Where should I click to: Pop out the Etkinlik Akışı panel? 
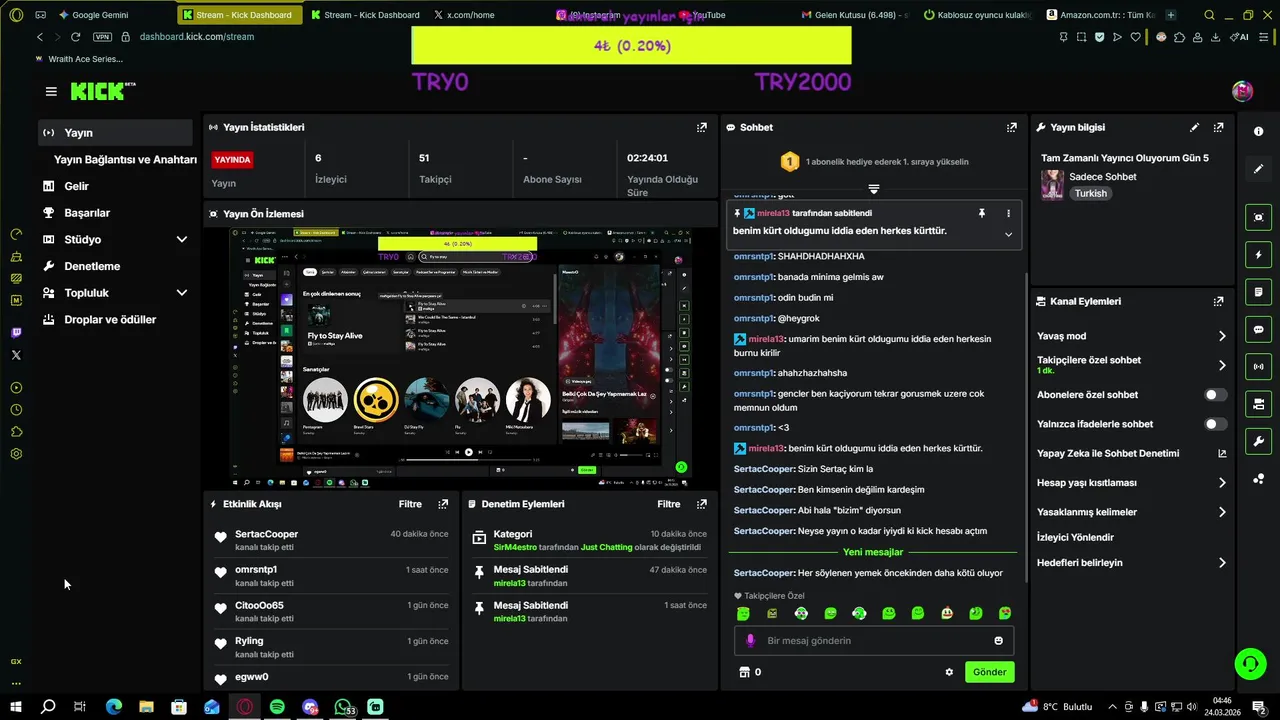(x=443, y=504)
